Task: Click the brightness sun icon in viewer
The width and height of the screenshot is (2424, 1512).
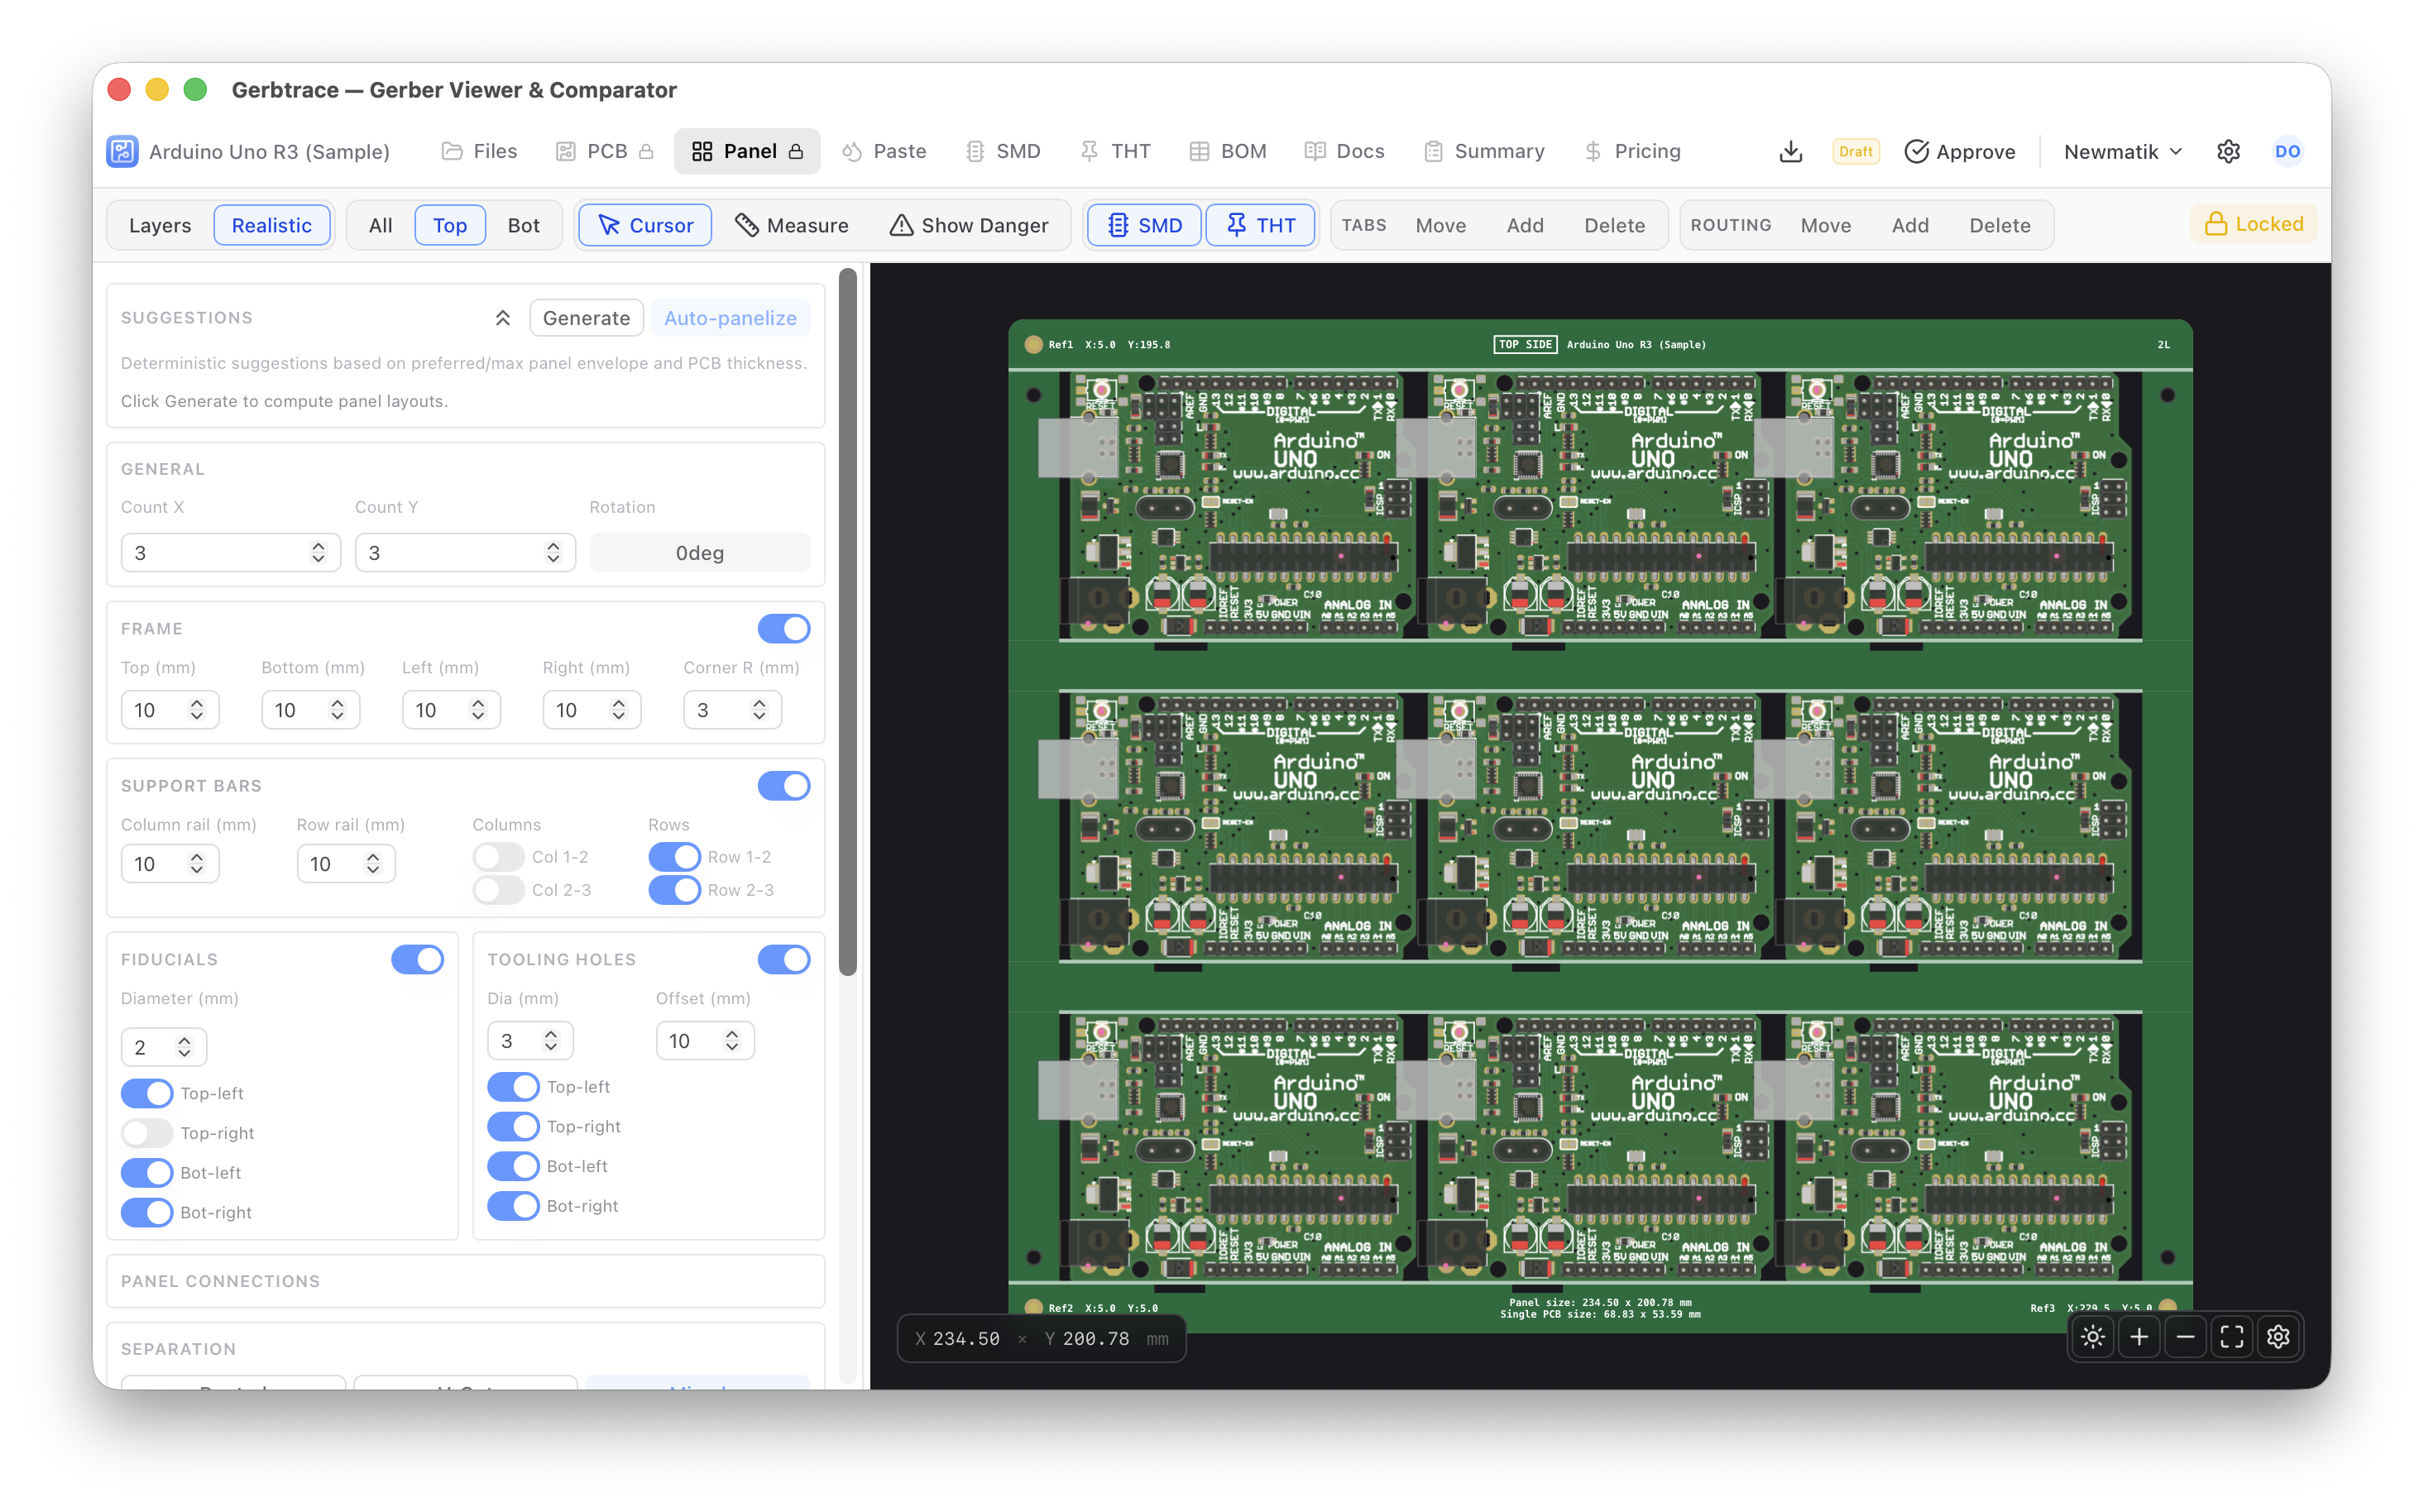Action: coord(2092,1337)
